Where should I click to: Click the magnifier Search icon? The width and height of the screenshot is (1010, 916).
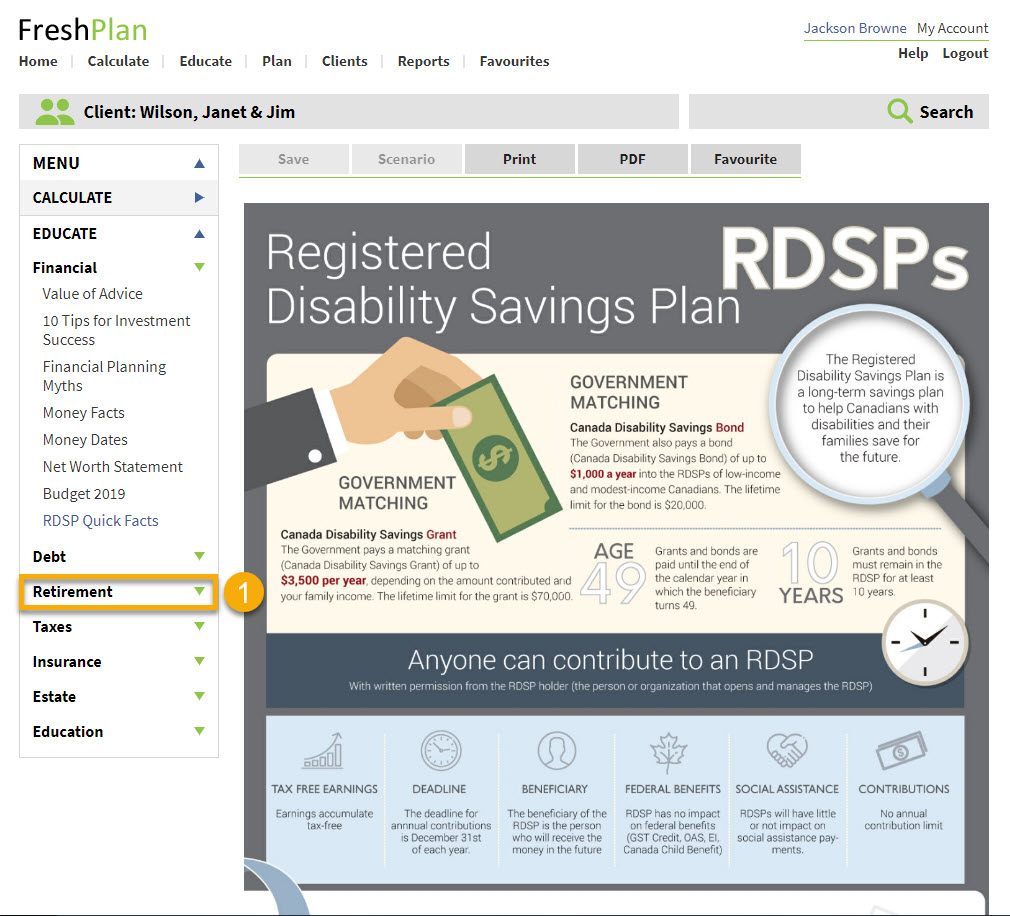(x=899, y=111)
